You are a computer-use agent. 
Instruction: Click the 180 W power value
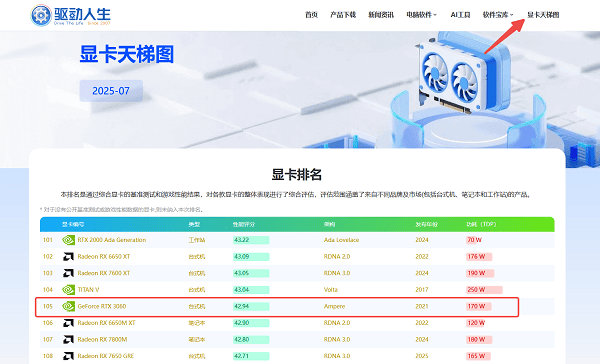pyautogui.click(x=476, y=340)
